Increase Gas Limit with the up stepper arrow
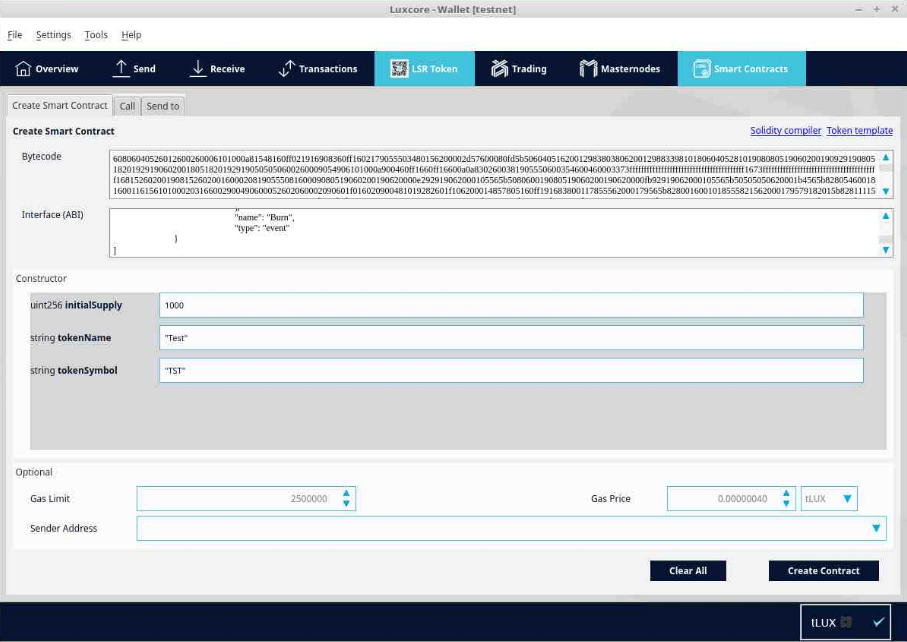Viewport: 907px width, 642px height. point(346,493)
